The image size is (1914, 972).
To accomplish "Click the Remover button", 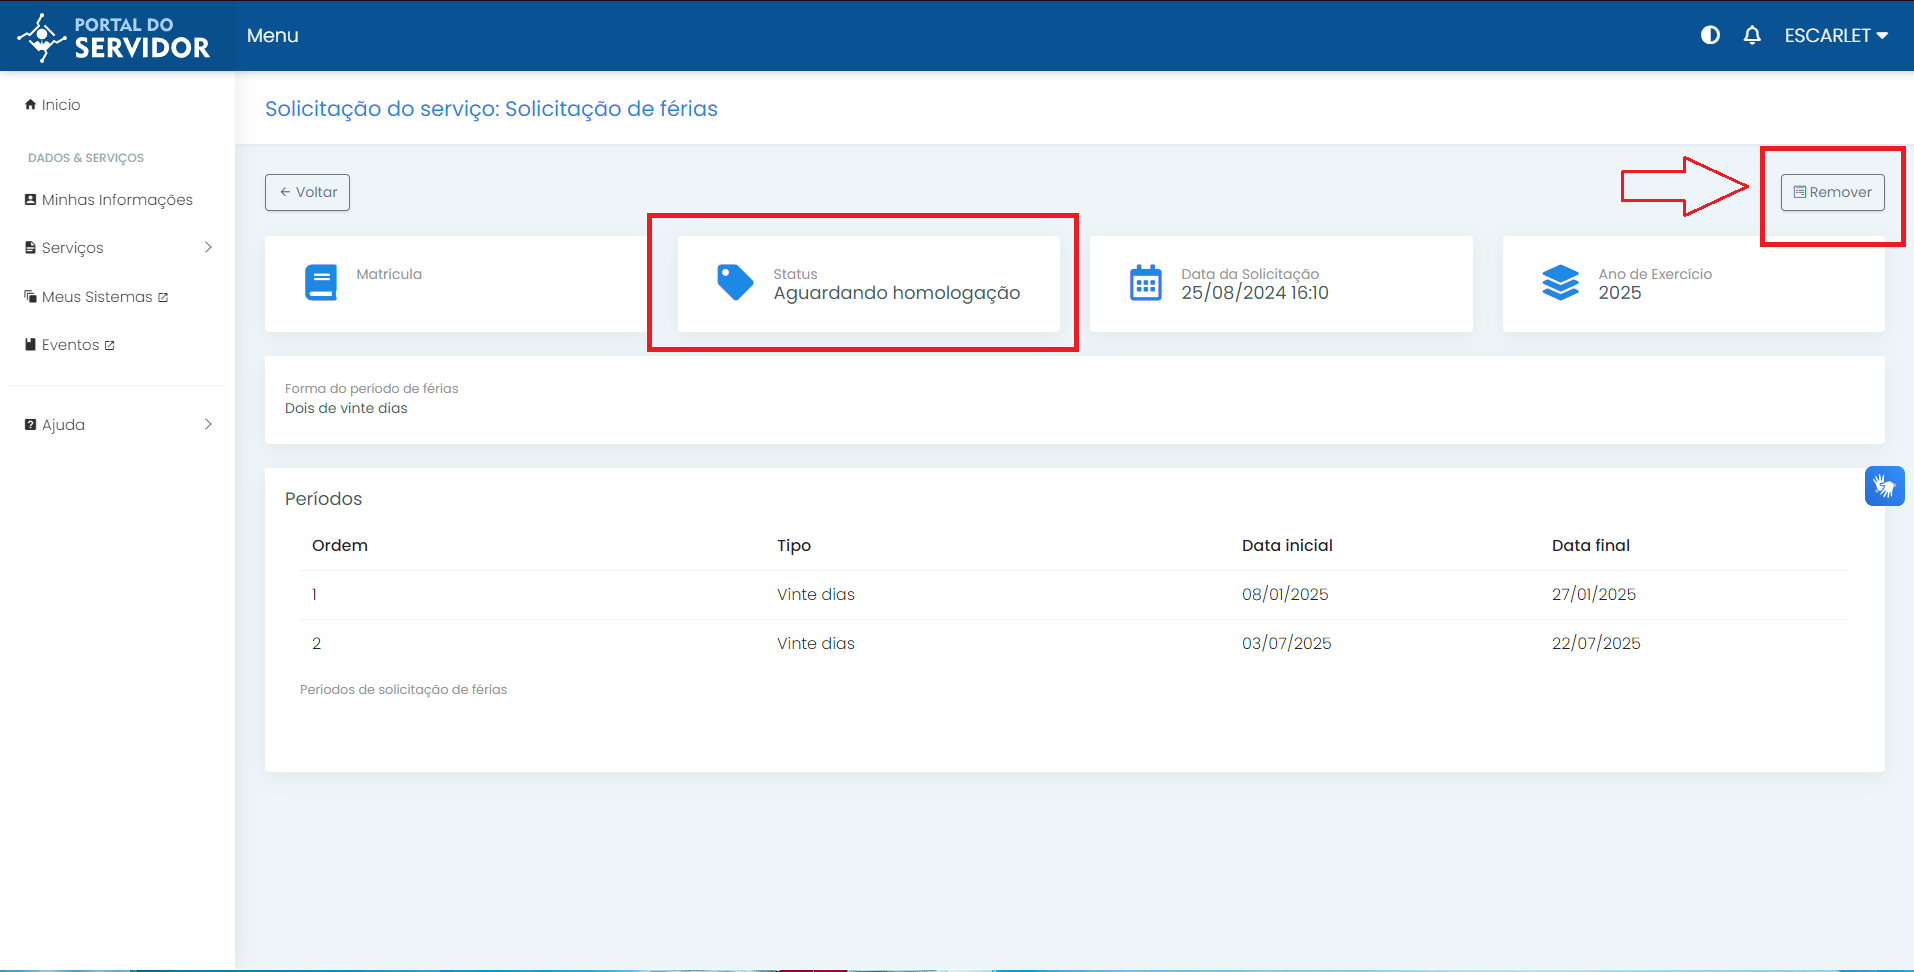I will point(1832,192).
